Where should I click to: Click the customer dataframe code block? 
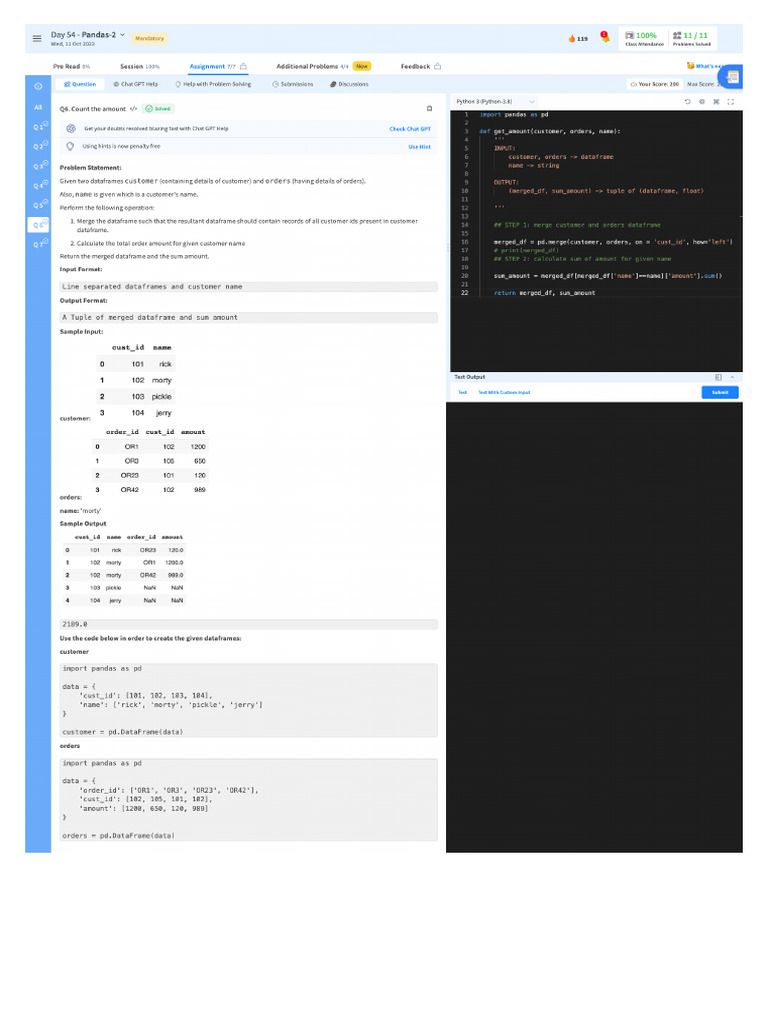[248, 700]
